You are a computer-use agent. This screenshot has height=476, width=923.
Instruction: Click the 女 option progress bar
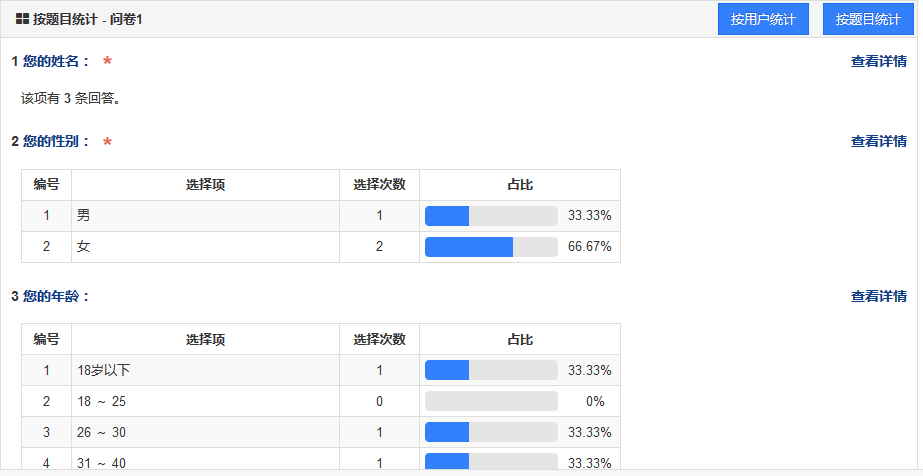click(x=491, y=247)
